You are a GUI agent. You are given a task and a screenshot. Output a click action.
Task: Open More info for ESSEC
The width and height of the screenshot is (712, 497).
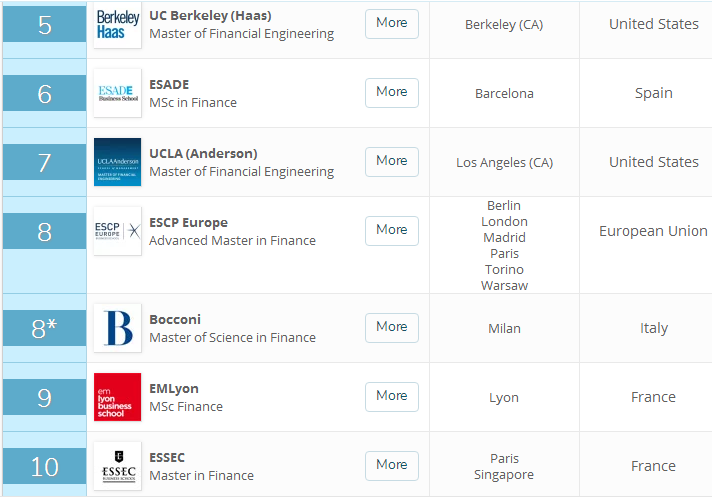(x=391, y=465)
